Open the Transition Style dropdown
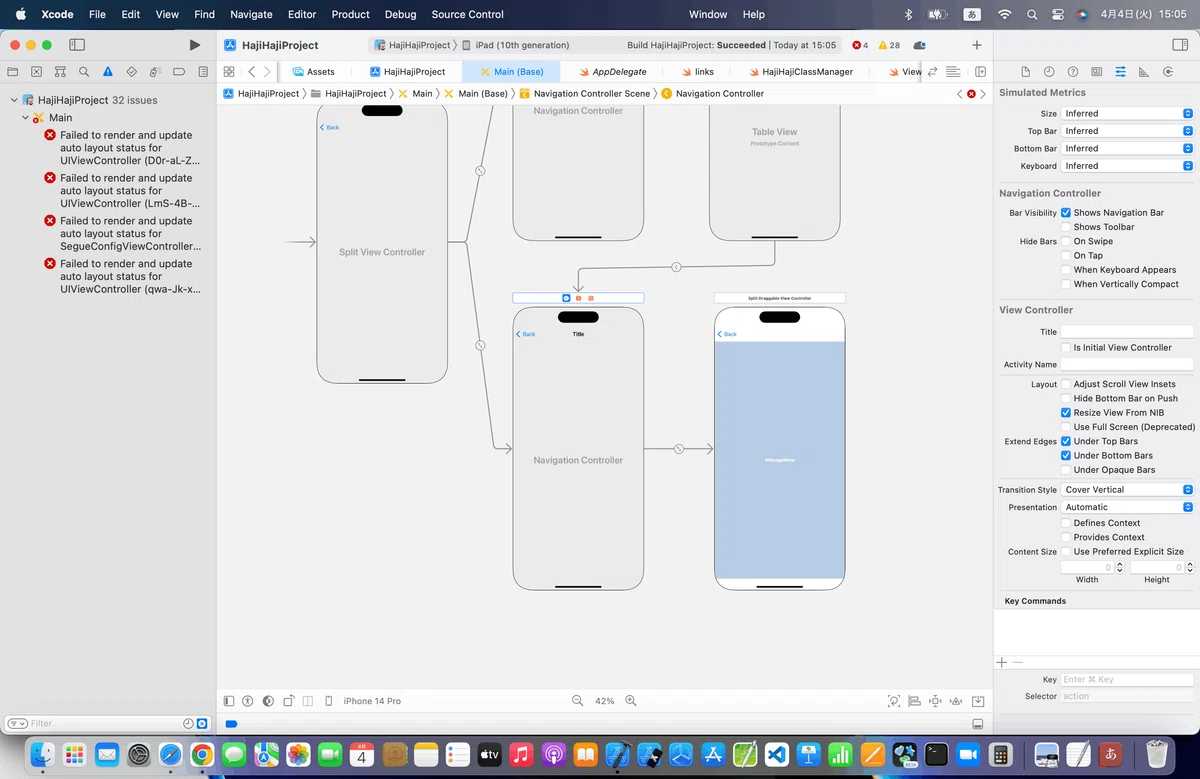The image size is (1200, 779). pyautogui.click(x=1127, y=490)
